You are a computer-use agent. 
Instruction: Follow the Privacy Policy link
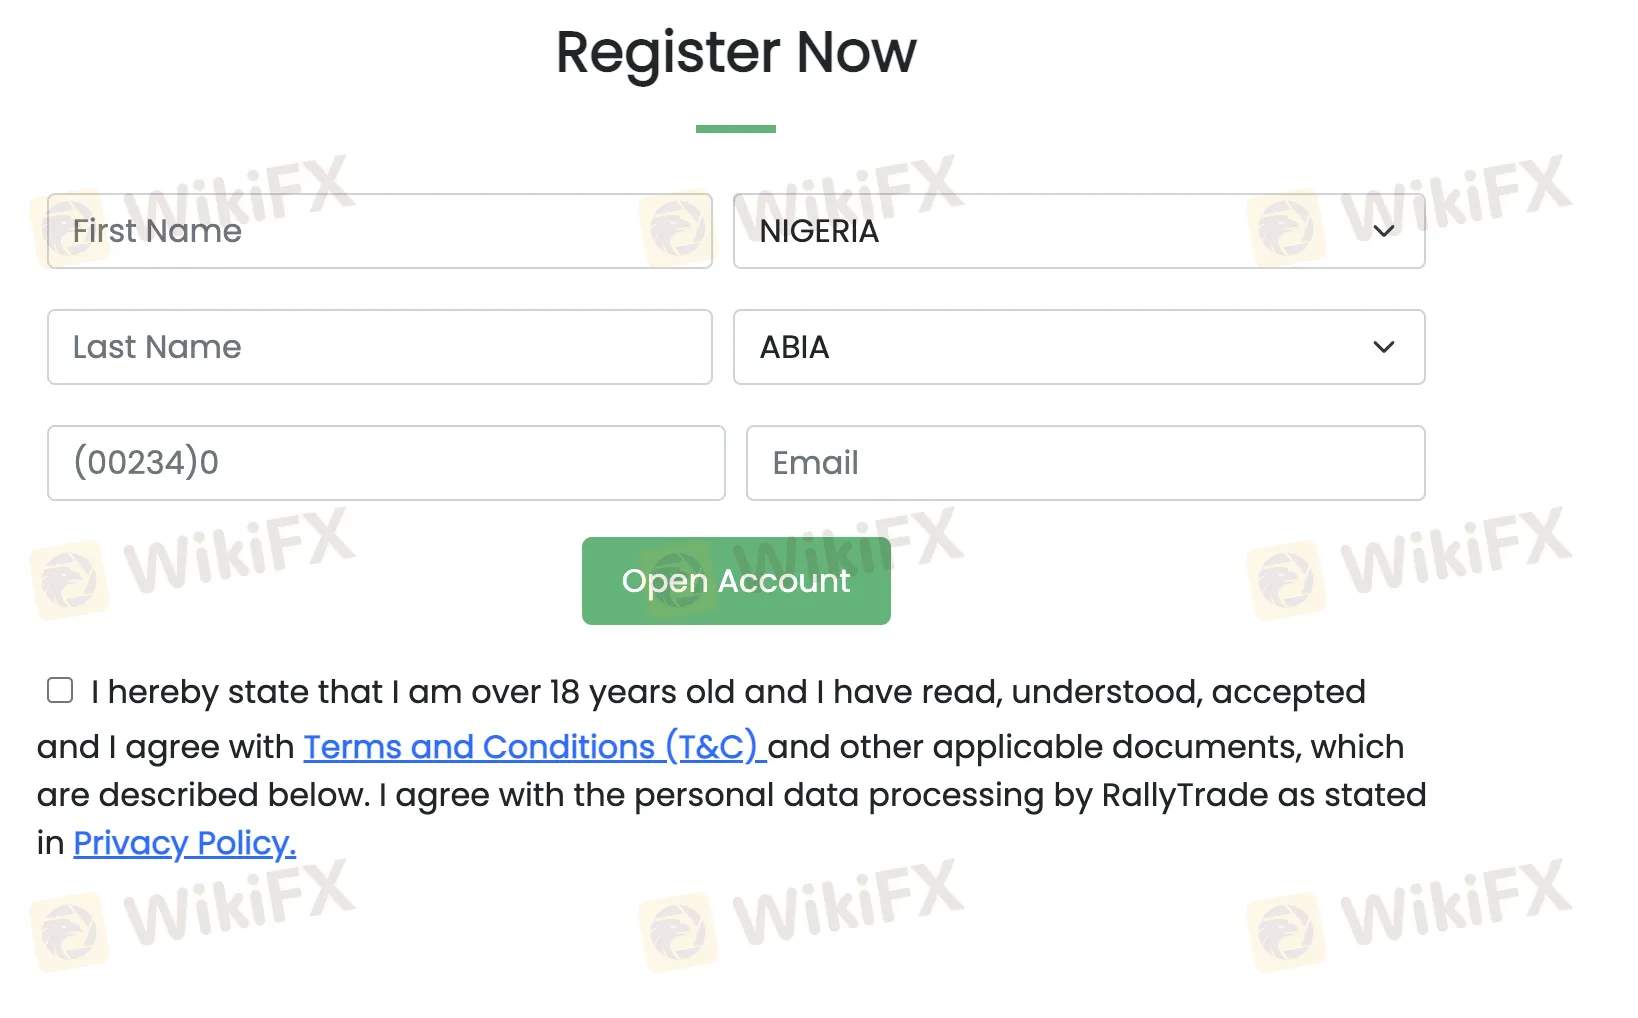[184, 843]
